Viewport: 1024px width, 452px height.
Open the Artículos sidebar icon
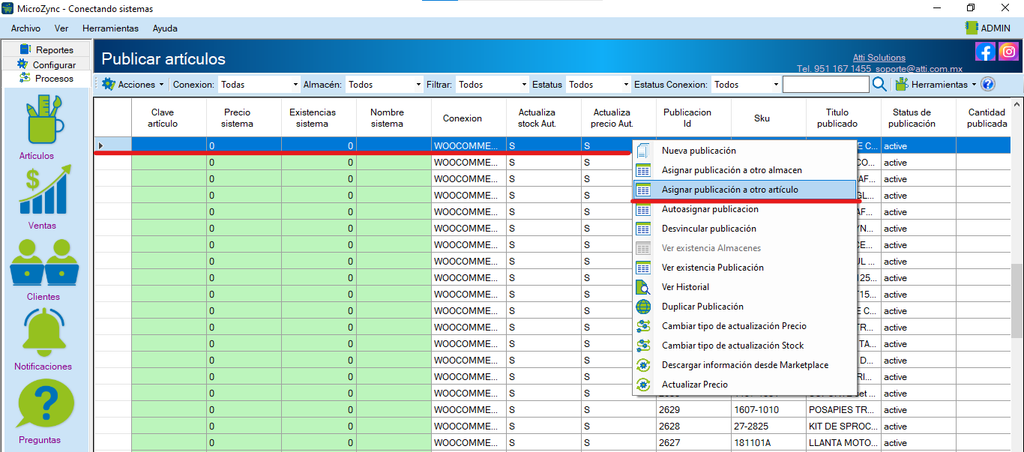(x=45, y=120)
